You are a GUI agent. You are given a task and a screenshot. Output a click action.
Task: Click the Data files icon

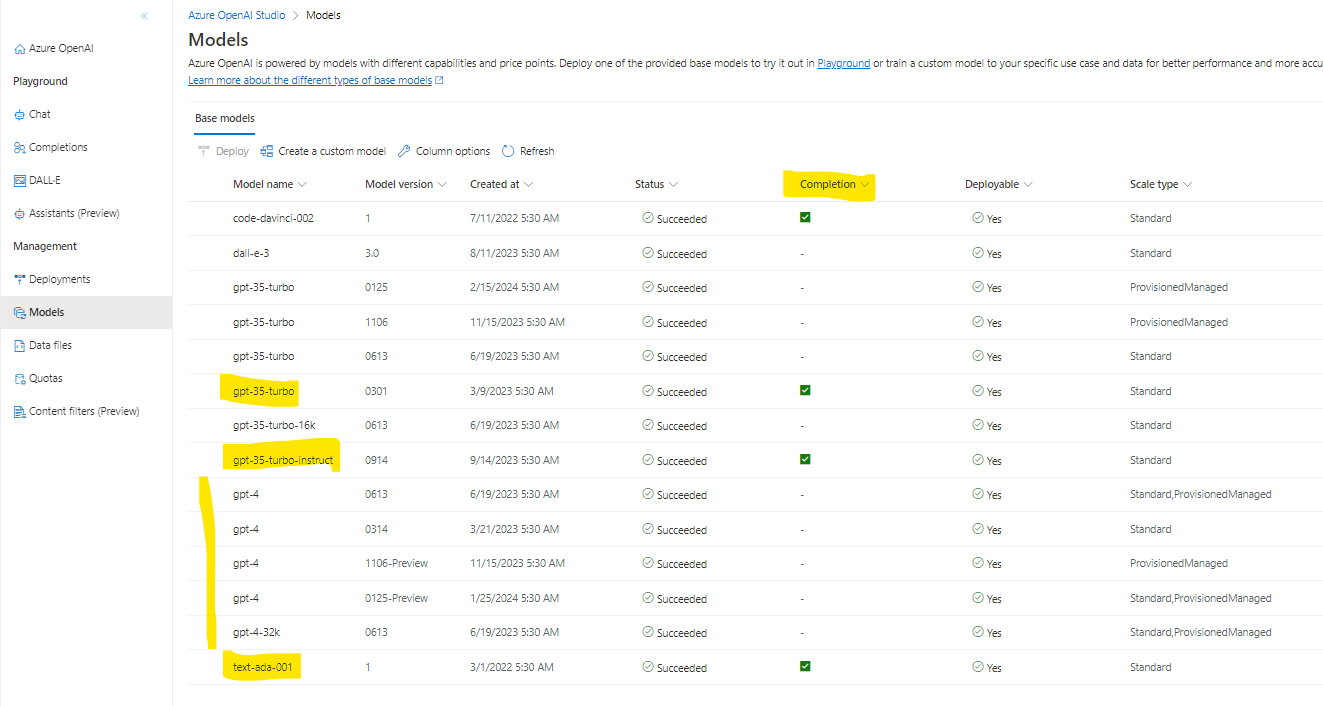click(x=19, y=346)
